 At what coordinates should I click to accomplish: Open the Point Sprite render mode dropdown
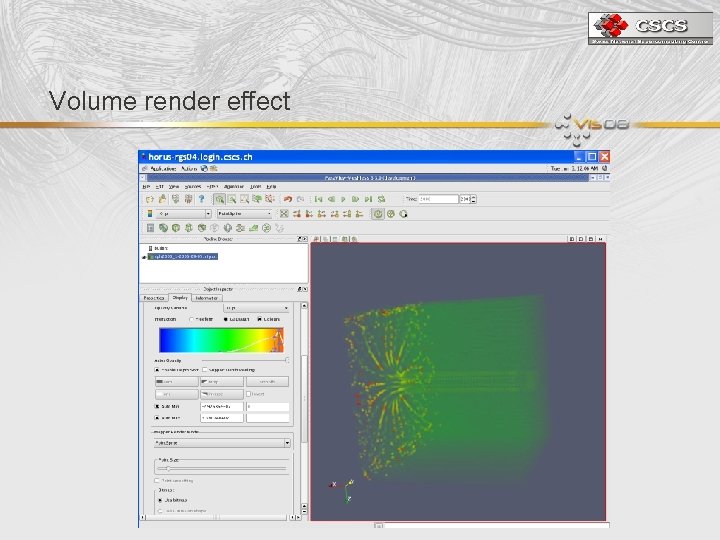coord(222,443)
